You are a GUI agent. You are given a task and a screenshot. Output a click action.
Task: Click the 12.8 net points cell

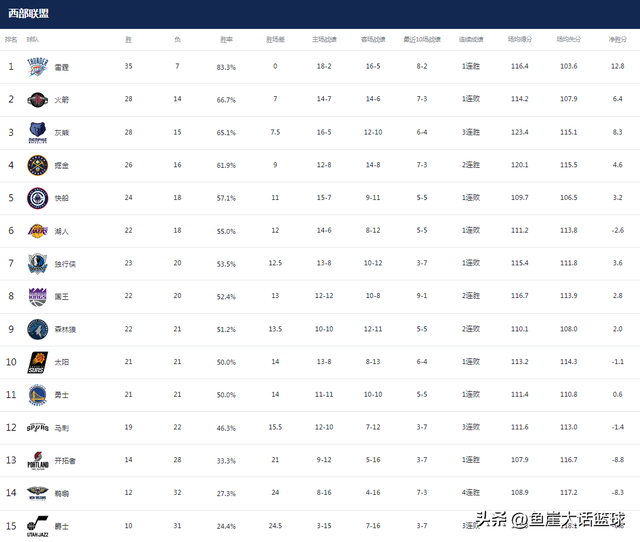coord(618,66)
